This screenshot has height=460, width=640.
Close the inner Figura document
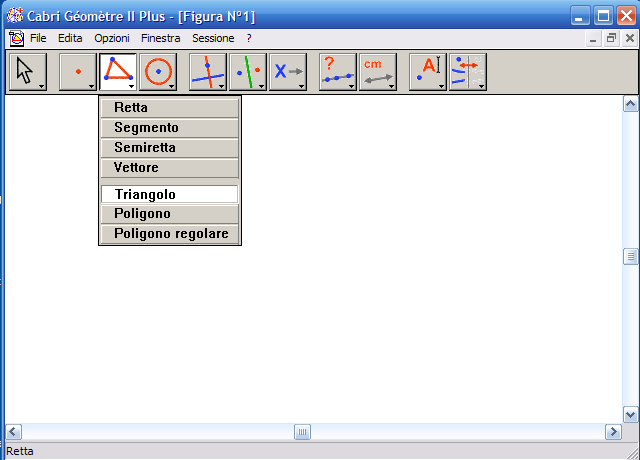point(629,38)
